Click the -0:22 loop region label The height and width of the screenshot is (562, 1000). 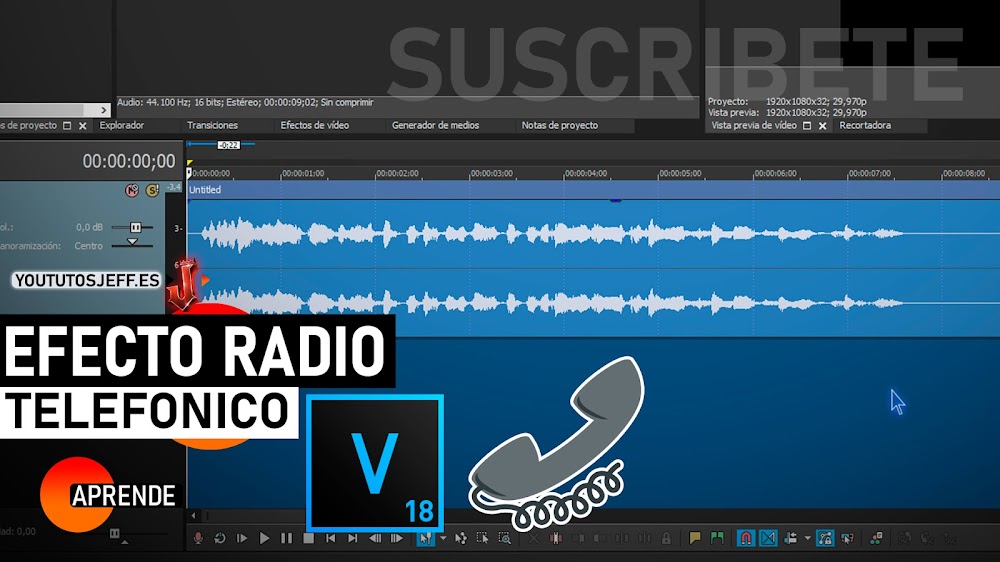tap(228, 145)
